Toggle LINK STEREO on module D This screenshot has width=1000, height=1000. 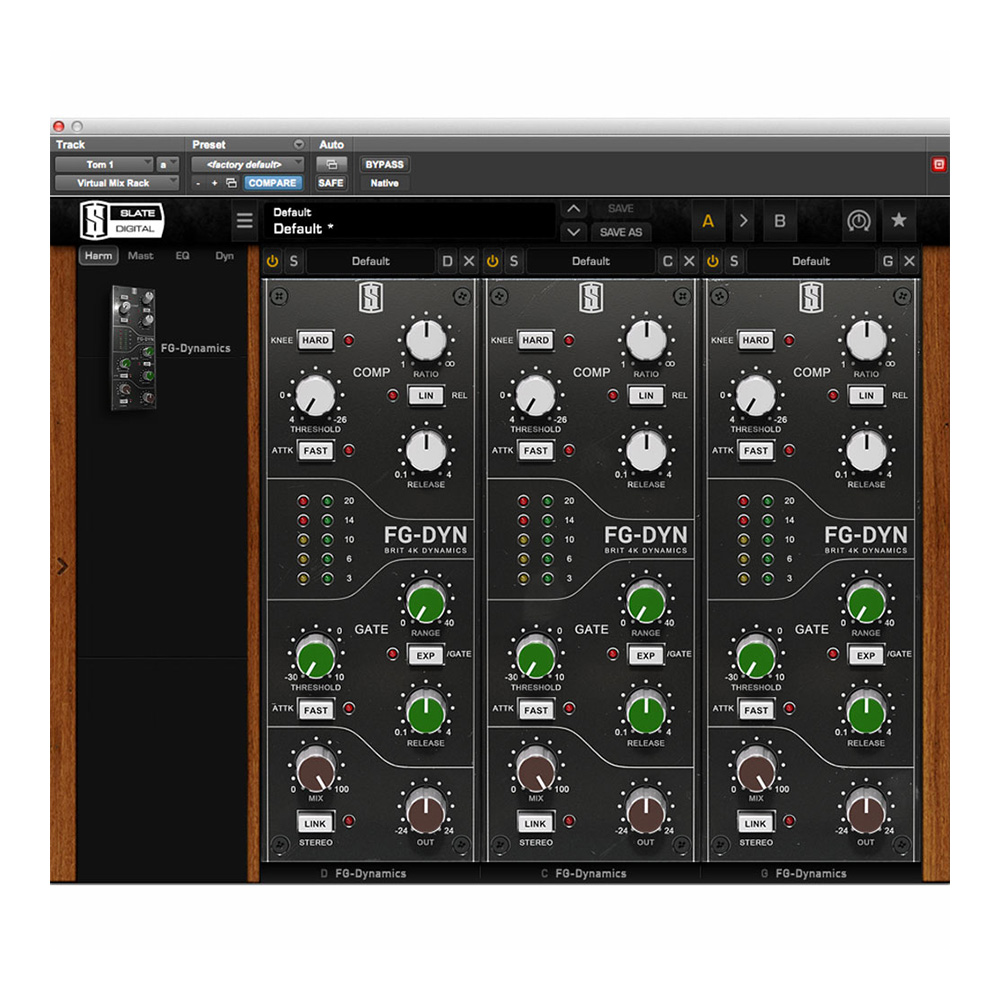click(x=316, y=823)
